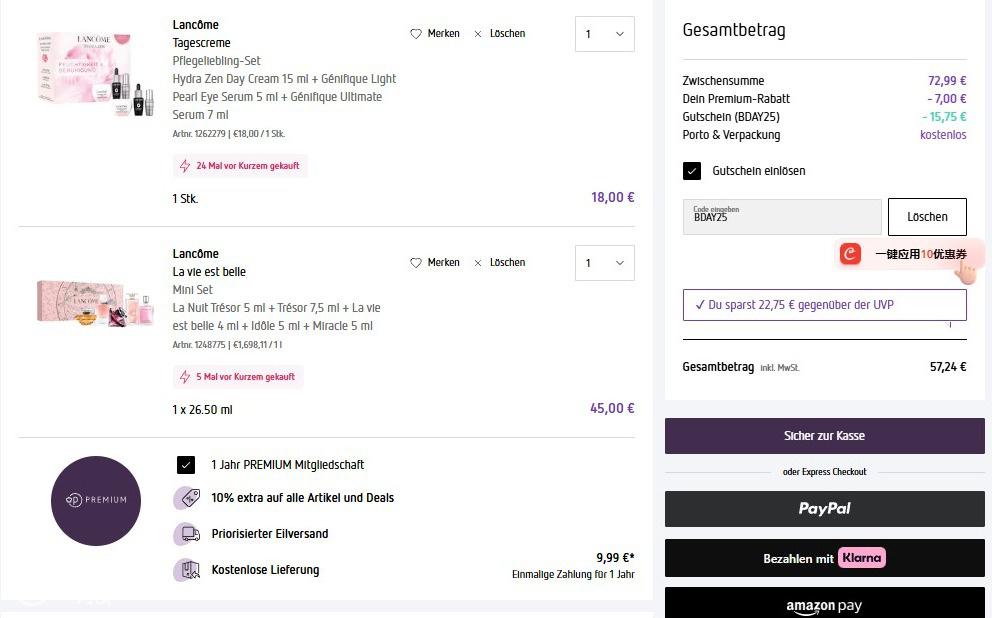Toggle the 1 Jahr PREMIUM Mitgliedschaft checkbox
Screen dimensions: 992x618
click(x=186, y=465)
